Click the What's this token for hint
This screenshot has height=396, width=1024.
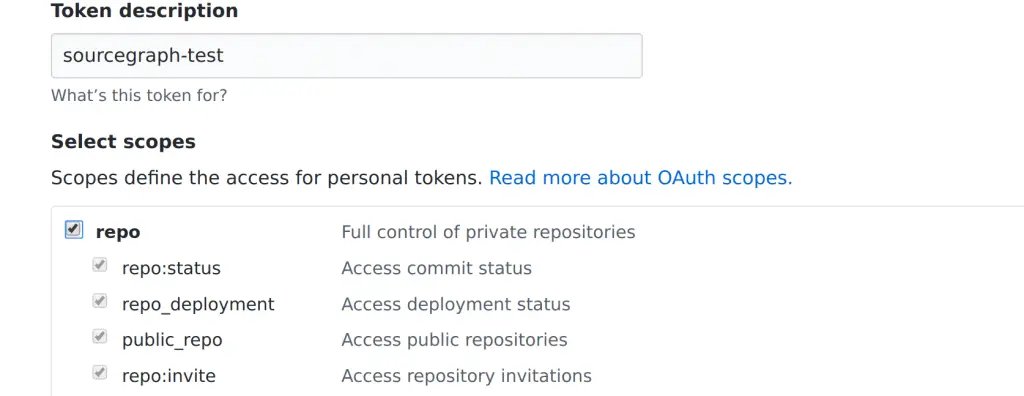coord(139,96)
